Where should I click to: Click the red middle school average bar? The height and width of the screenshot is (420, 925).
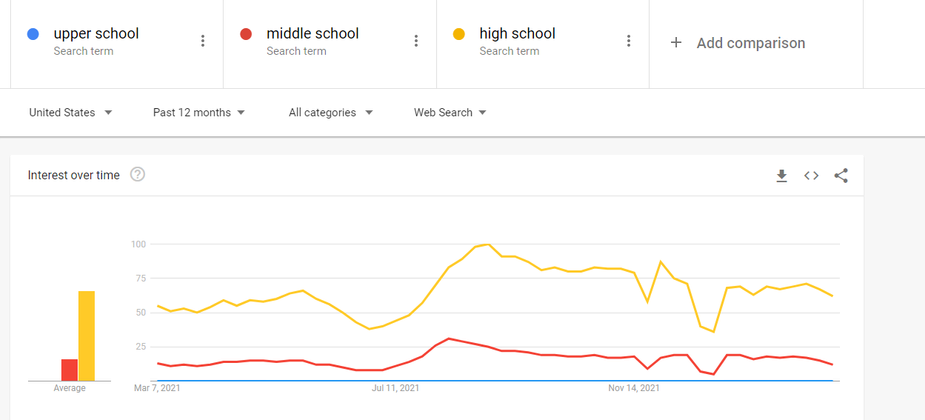(70, 370)
